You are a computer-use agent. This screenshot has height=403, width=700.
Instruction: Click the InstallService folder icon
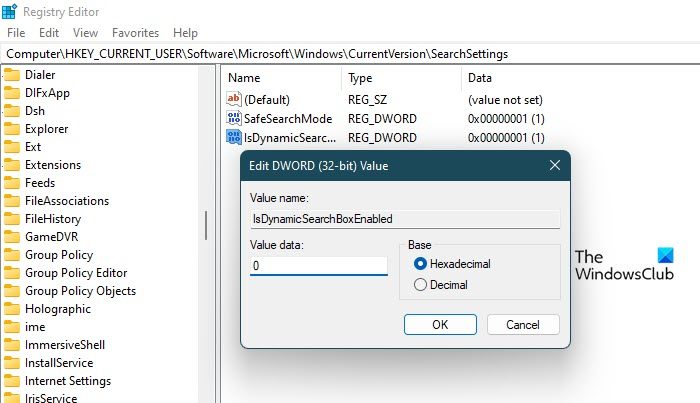pyautogui.click(x=12, y=363)
